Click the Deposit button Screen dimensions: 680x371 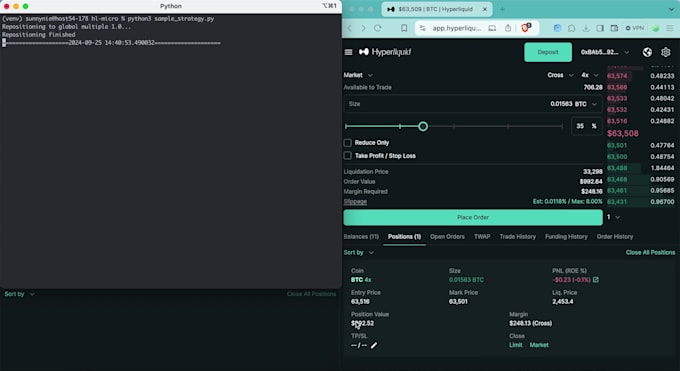[x=548, y=52]
